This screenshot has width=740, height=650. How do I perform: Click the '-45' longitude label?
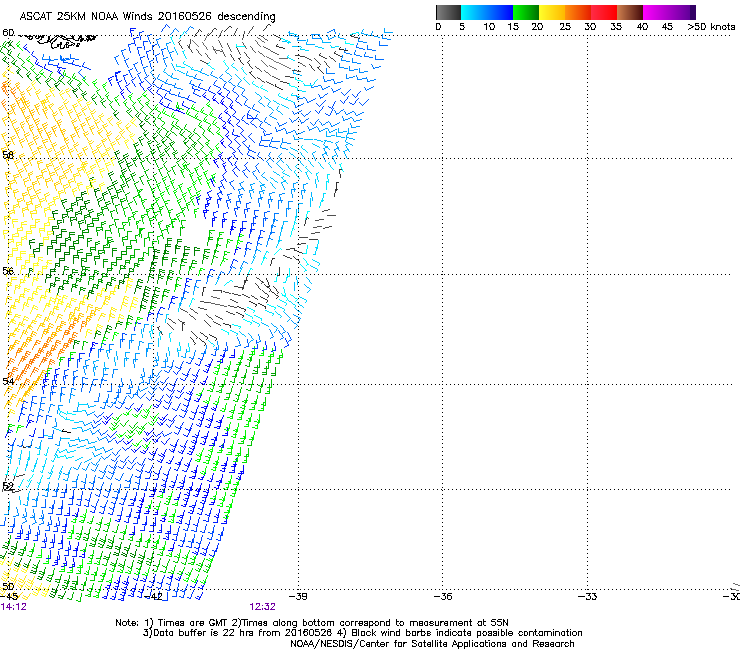[x=8, y=597]
